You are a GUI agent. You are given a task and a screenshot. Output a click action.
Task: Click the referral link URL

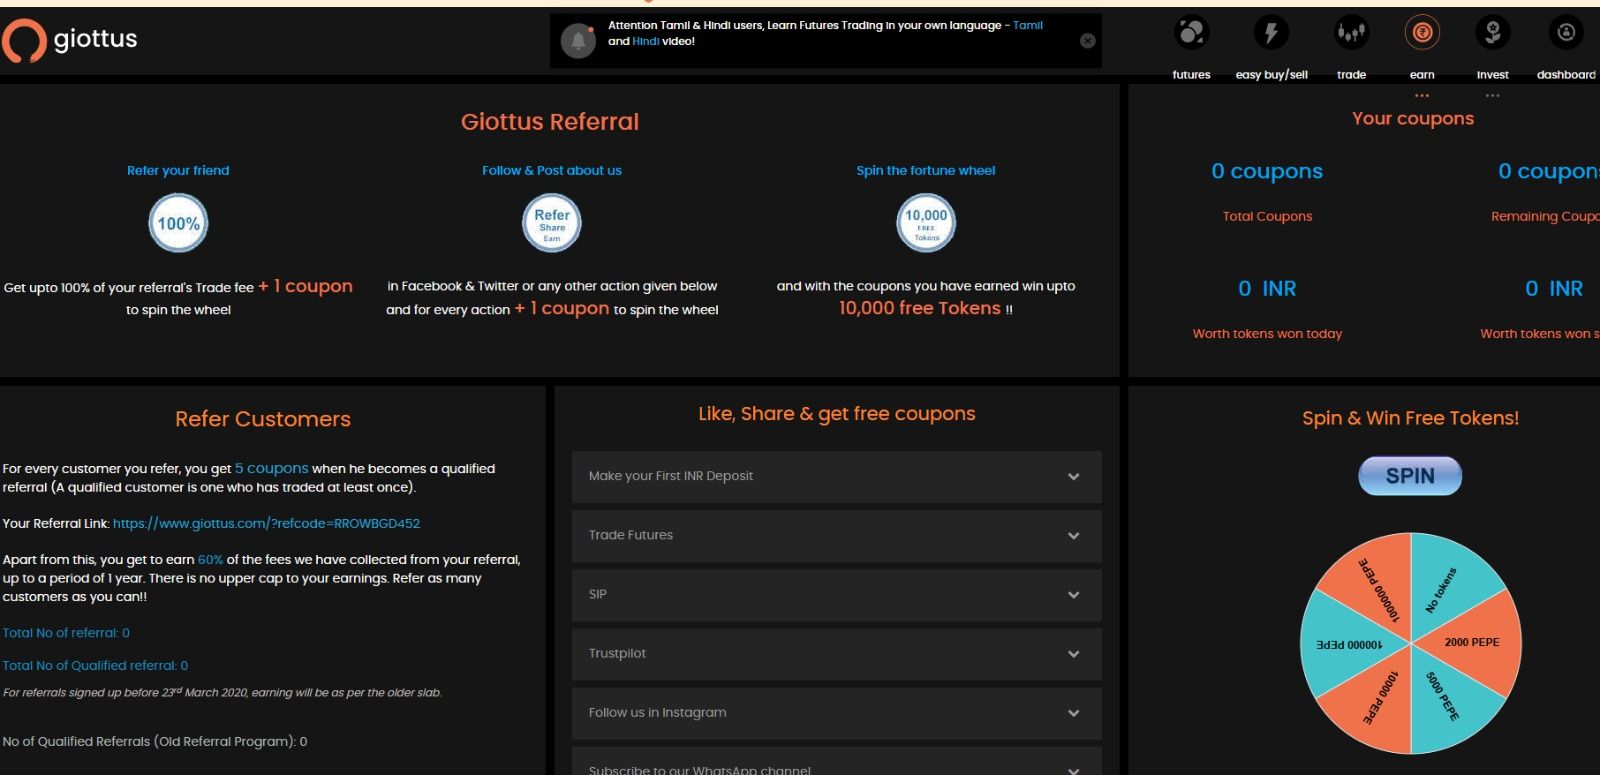point(266,523)
